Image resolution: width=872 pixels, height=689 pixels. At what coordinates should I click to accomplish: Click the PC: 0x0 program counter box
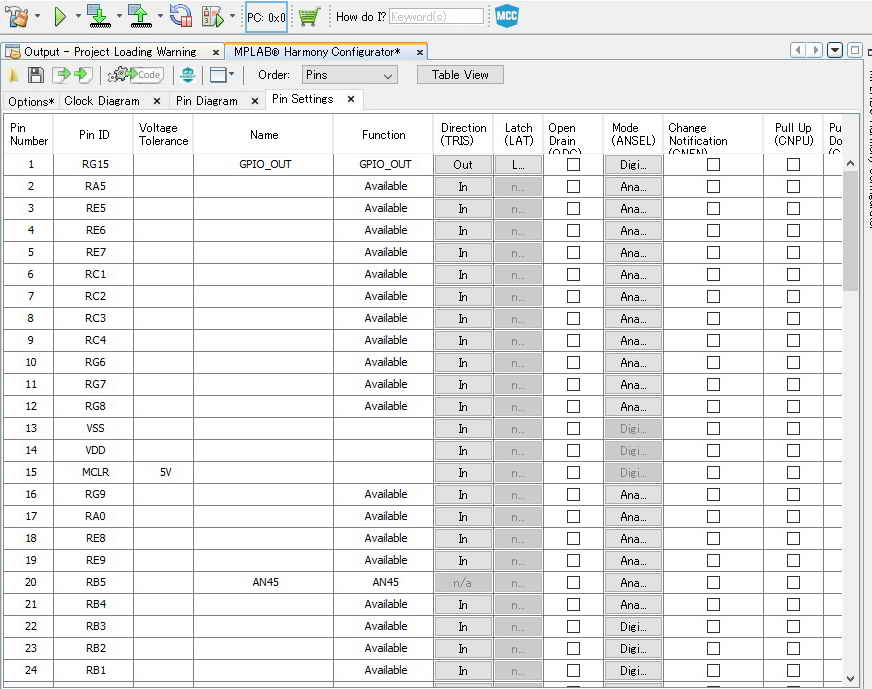click(266, 17)
